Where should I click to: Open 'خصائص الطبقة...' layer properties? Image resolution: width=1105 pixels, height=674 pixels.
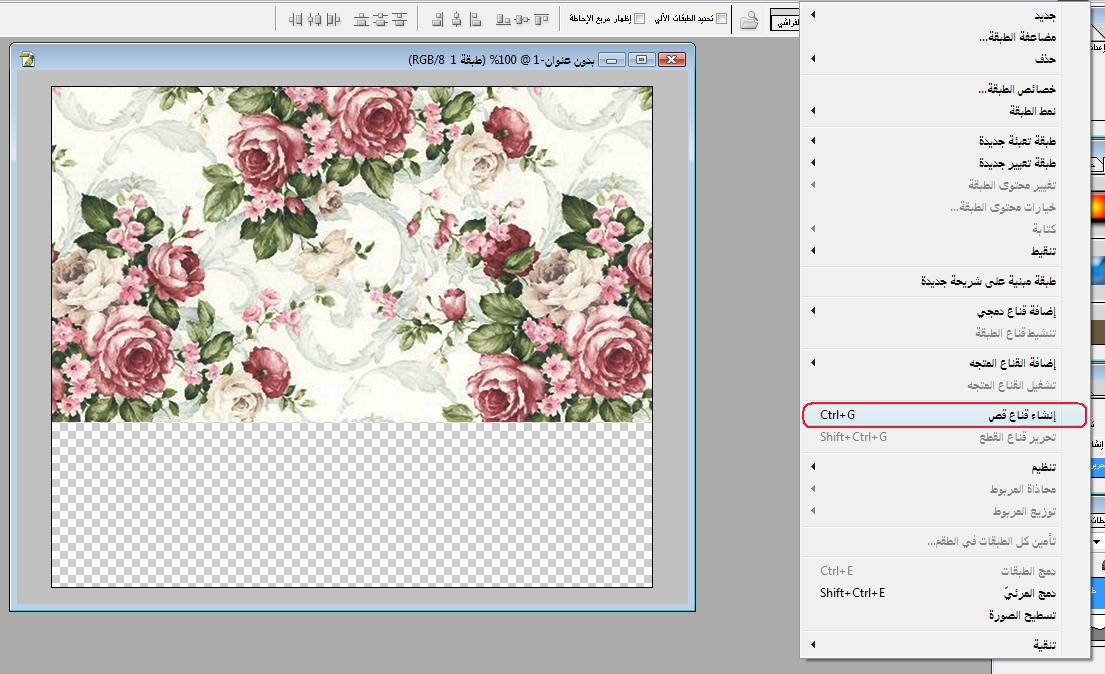(x=1017, y=89)
